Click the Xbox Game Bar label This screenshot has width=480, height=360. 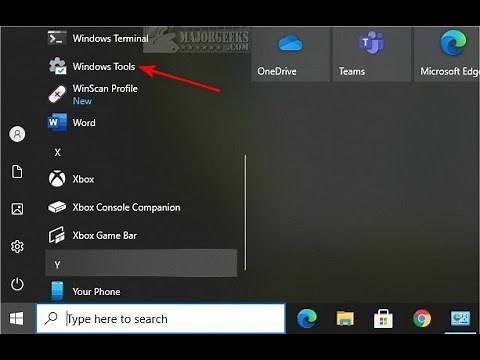point(105,235)
